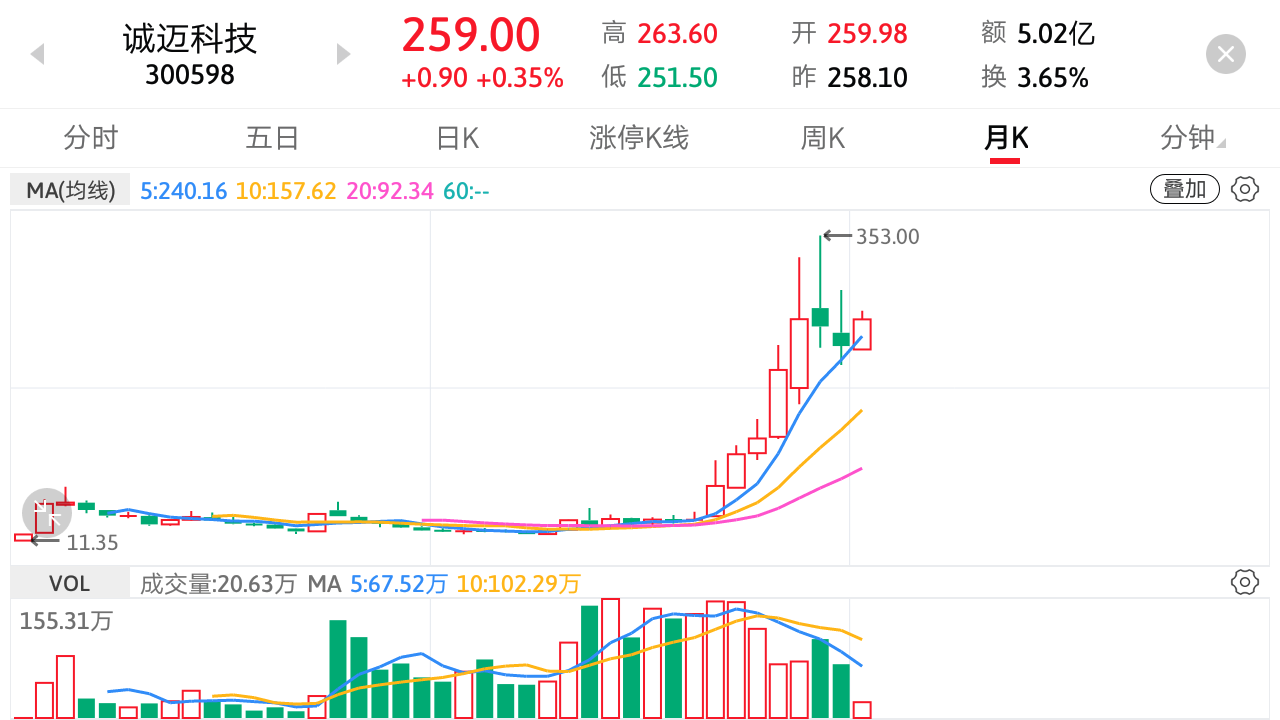Click the turnover rate 3.65%
The width and height of the screenshot is (1280, 720).
tap(1053, 77)
